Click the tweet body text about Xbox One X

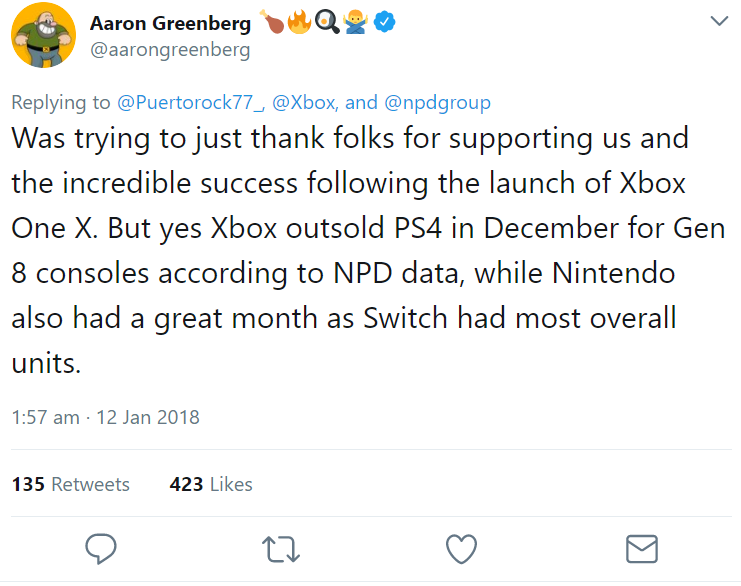point(350,250)
